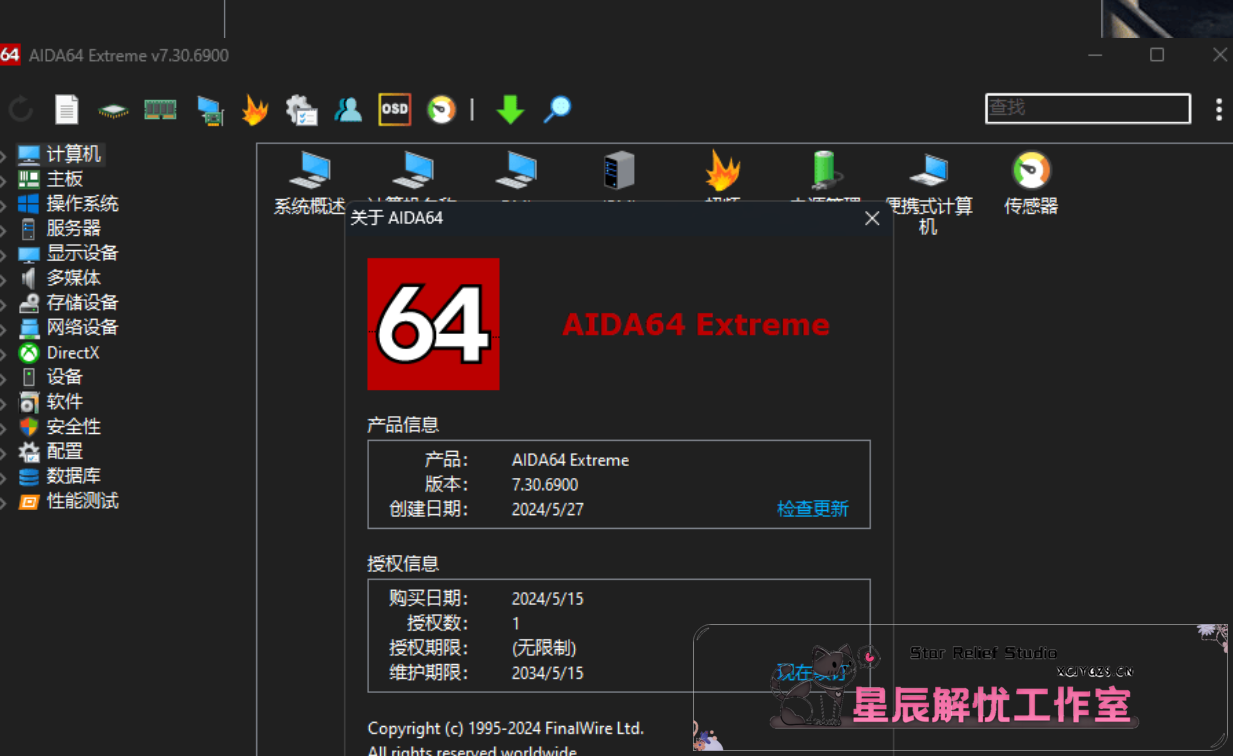Click build date value 2024/5/27

(x=547, y=509)
